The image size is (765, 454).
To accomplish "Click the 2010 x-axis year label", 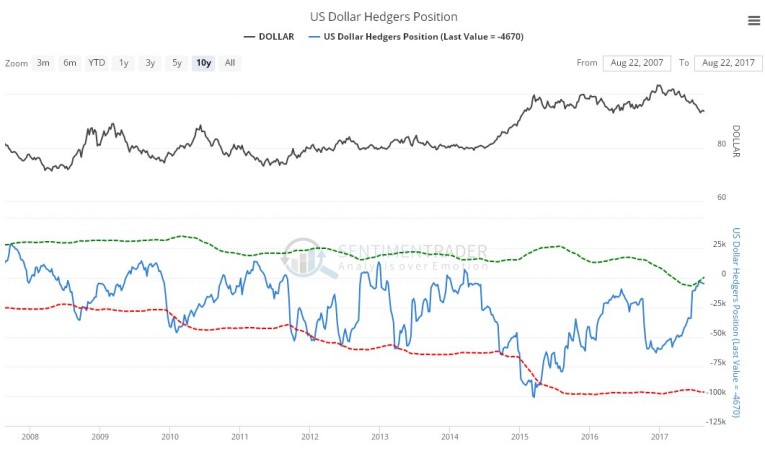I will click(170, 437).
